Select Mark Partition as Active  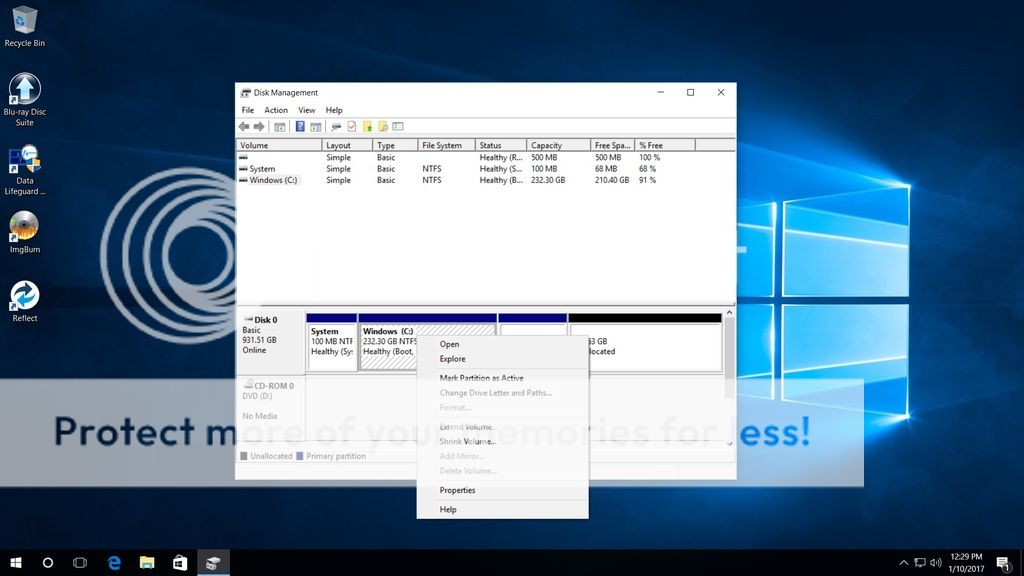[481, 378]
